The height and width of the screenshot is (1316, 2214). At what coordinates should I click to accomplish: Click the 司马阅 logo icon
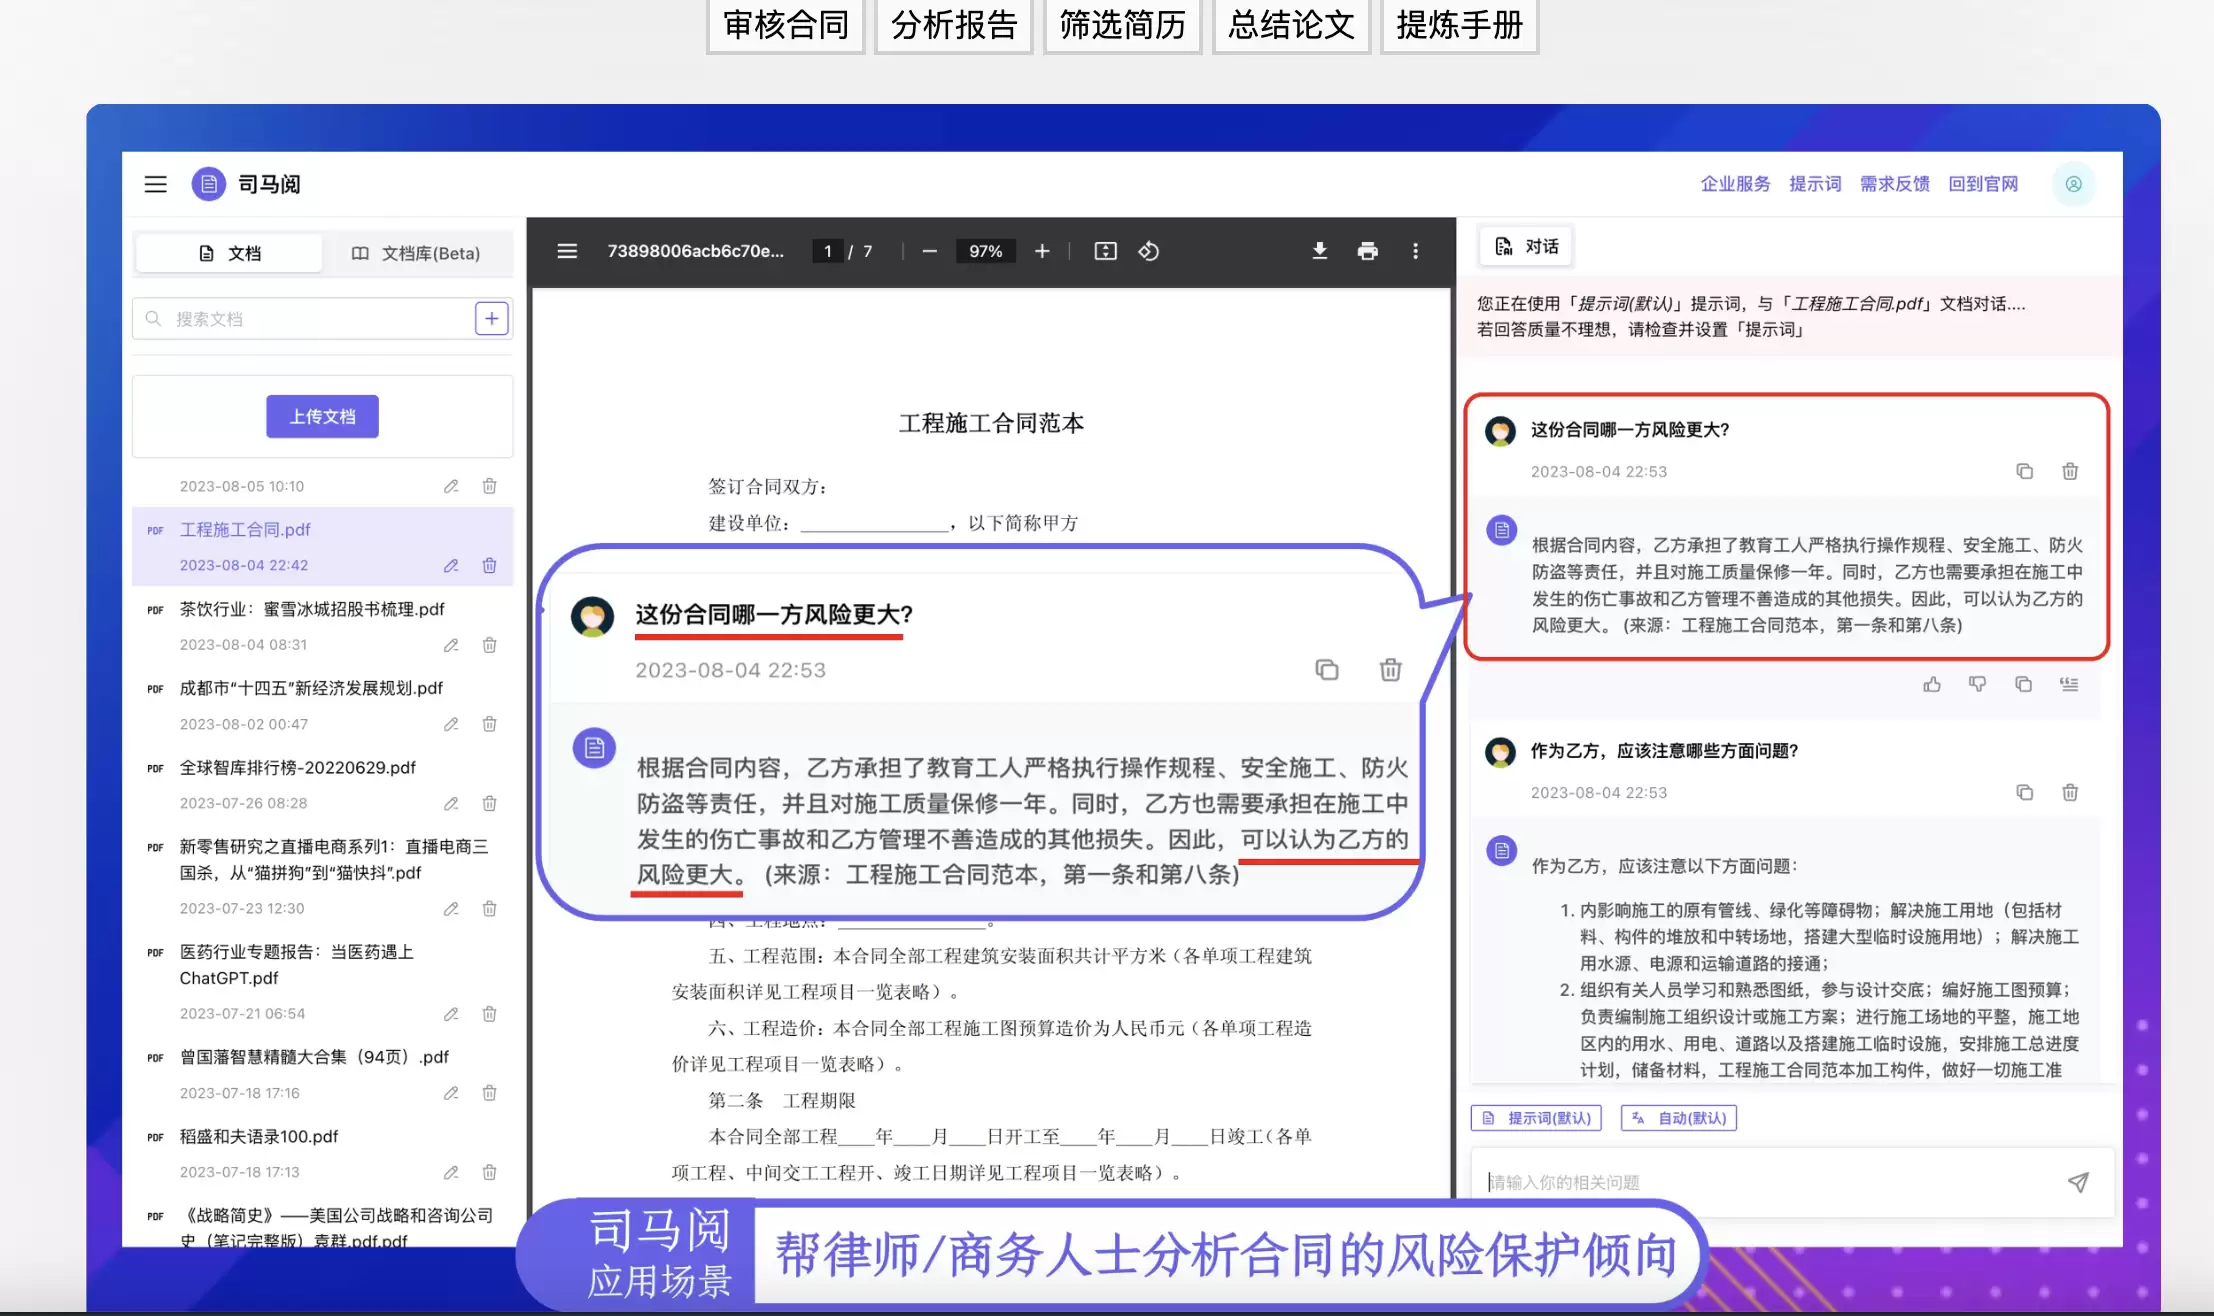pyautogui.click(x=208, y=184)
